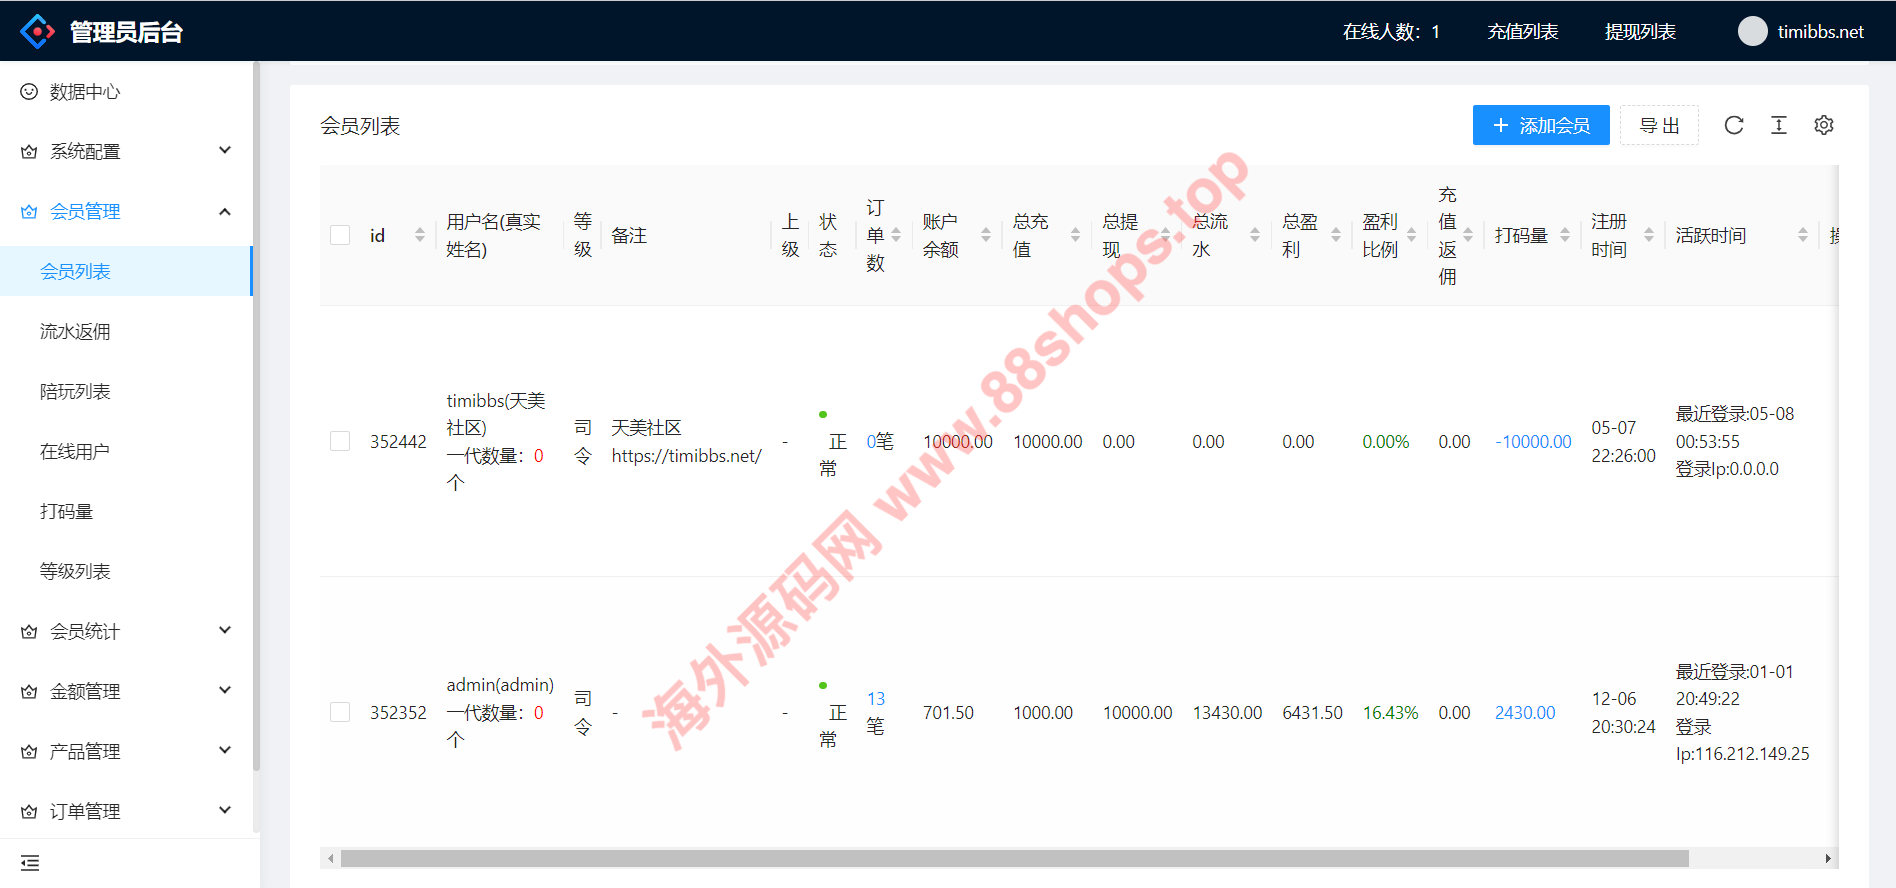Open the table density icon

tap(1779, 125)
